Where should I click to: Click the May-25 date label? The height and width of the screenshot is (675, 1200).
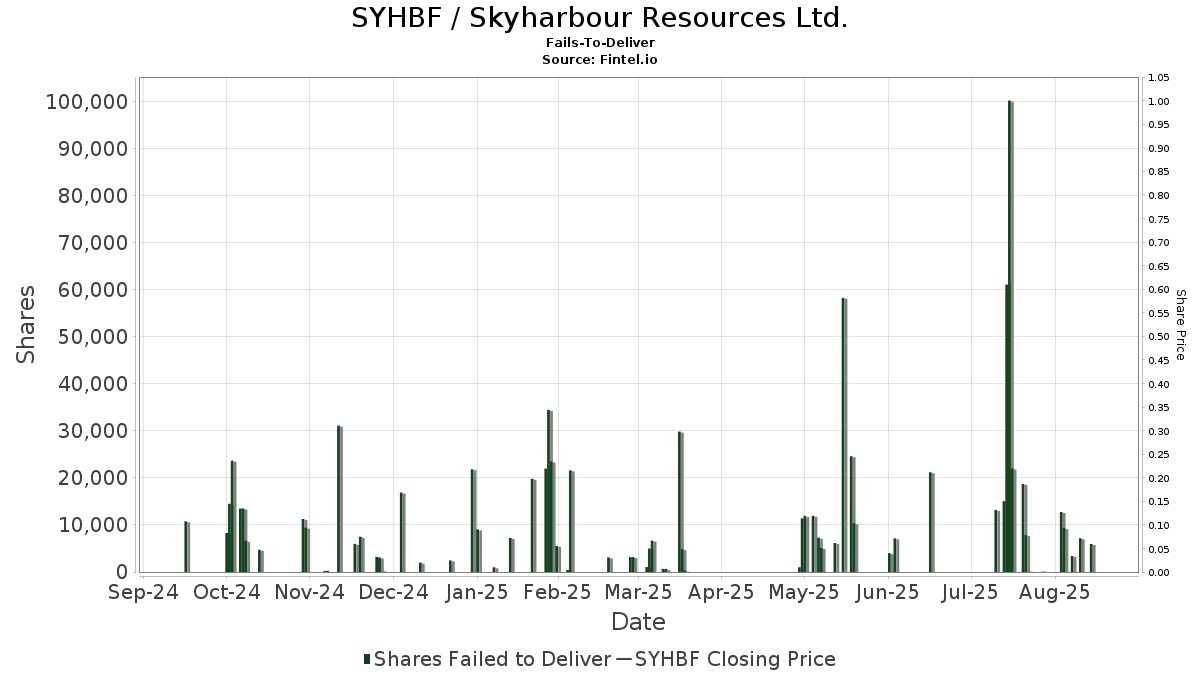(805, 592)
